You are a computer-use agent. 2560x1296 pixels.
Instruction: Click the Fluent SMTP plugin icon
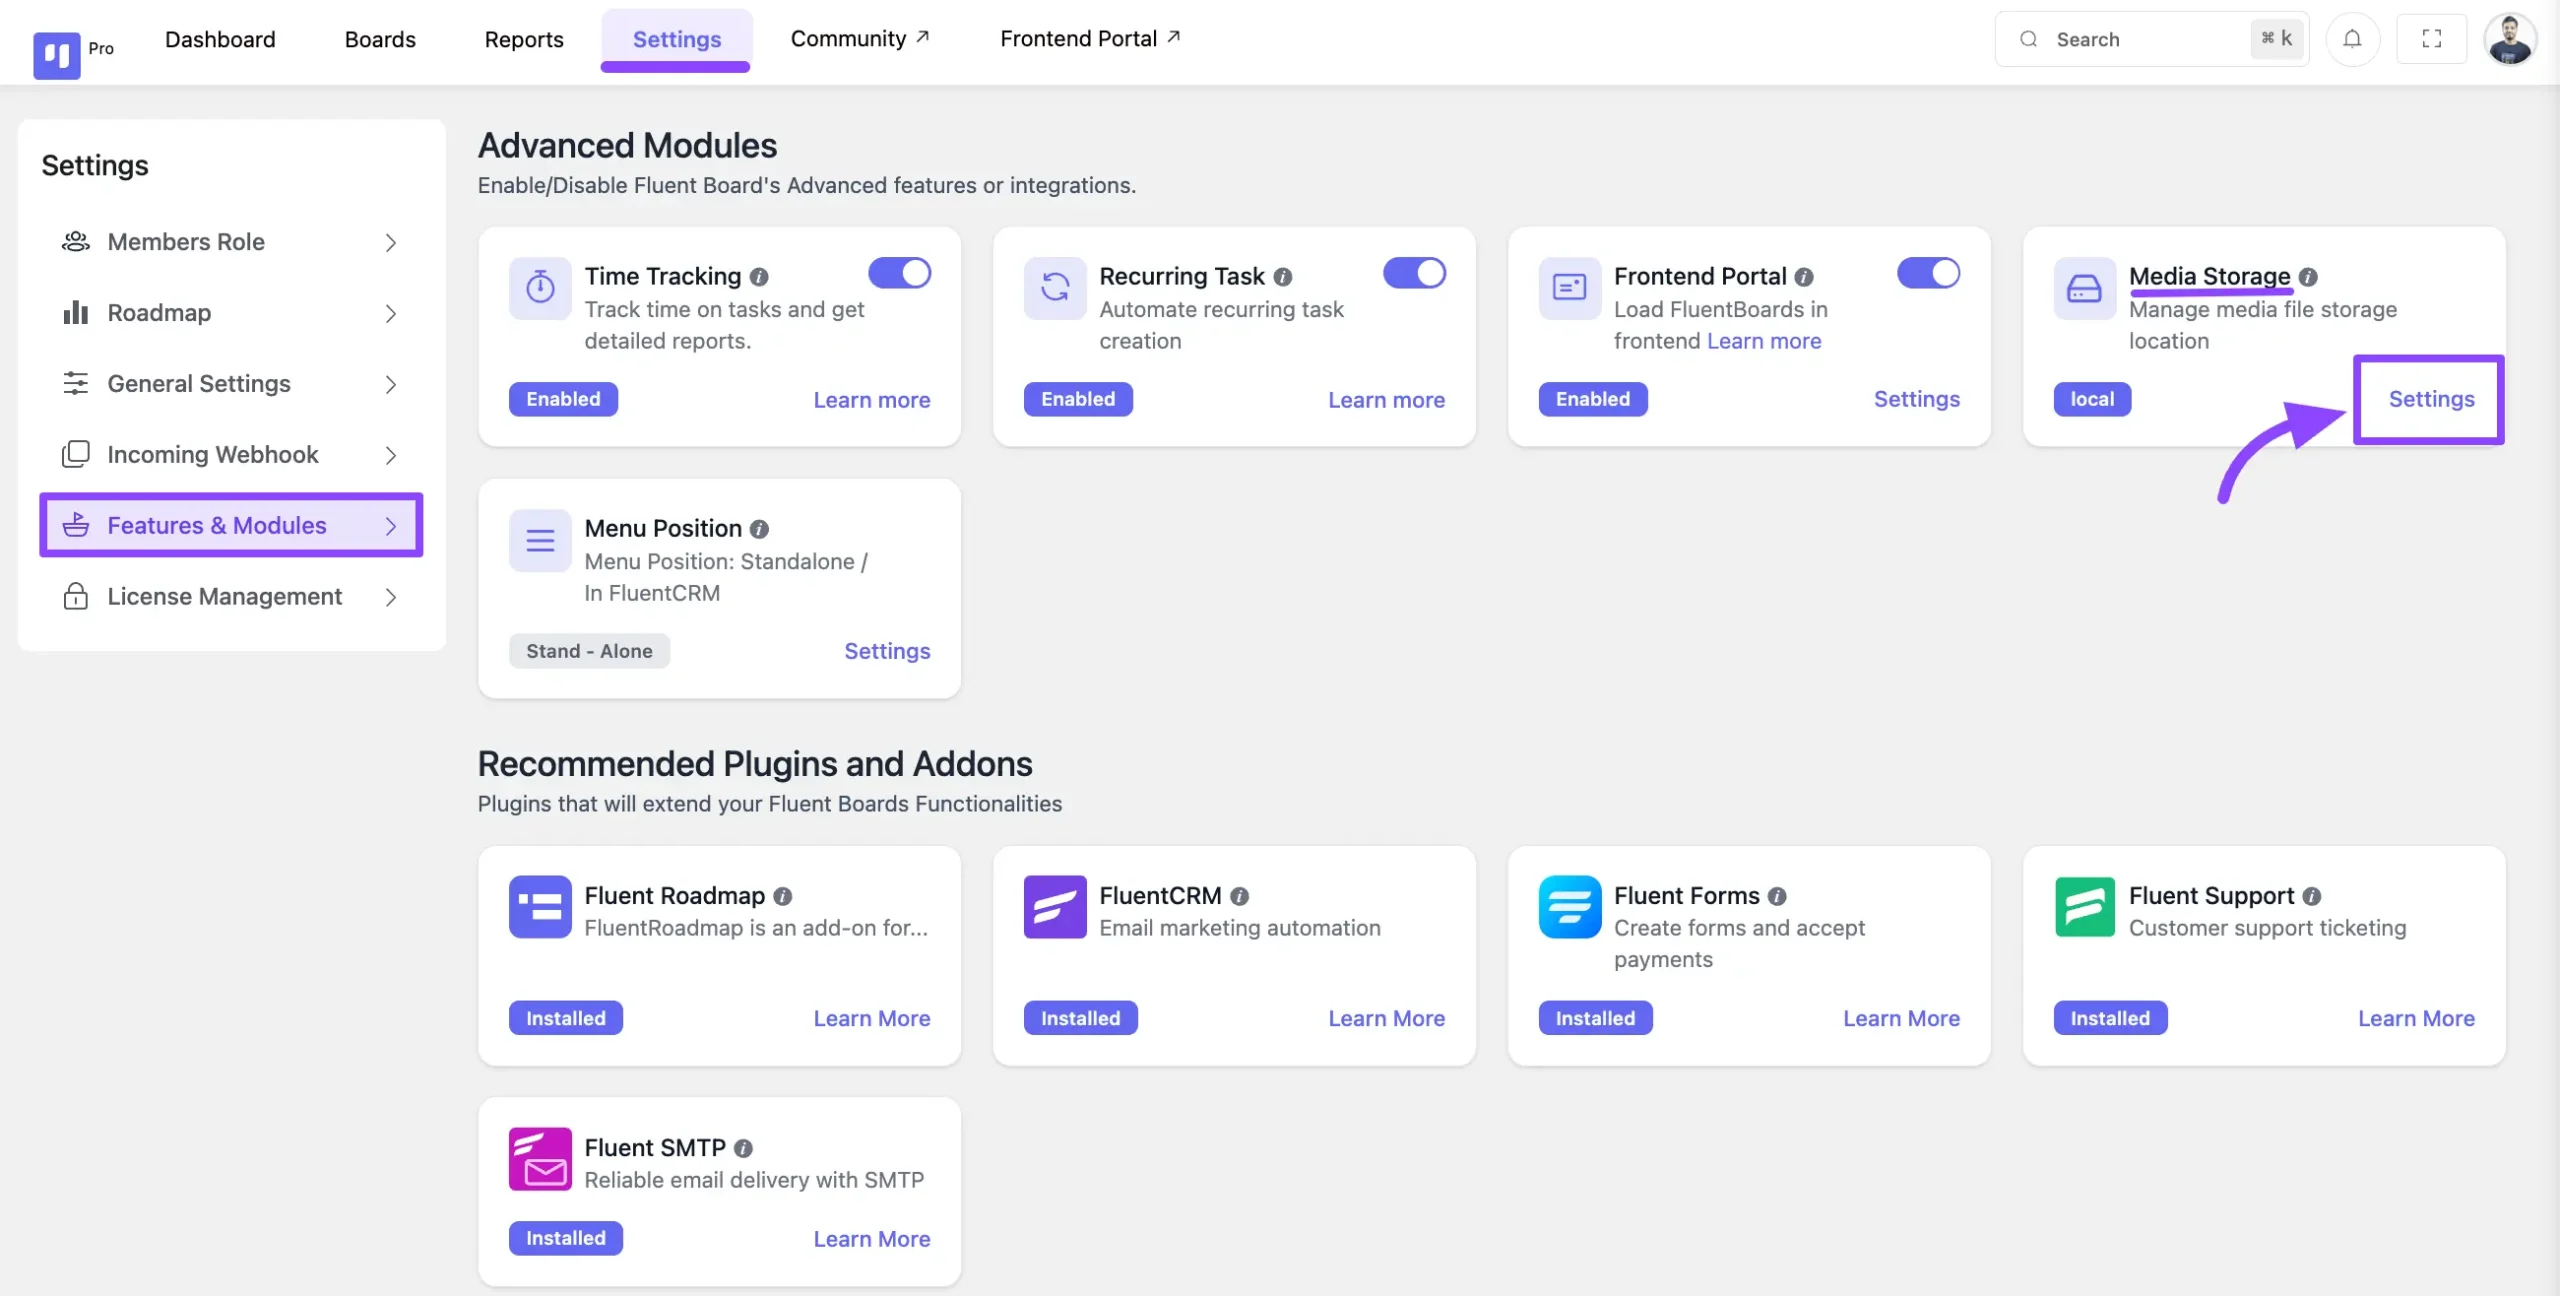[540, 1159]
